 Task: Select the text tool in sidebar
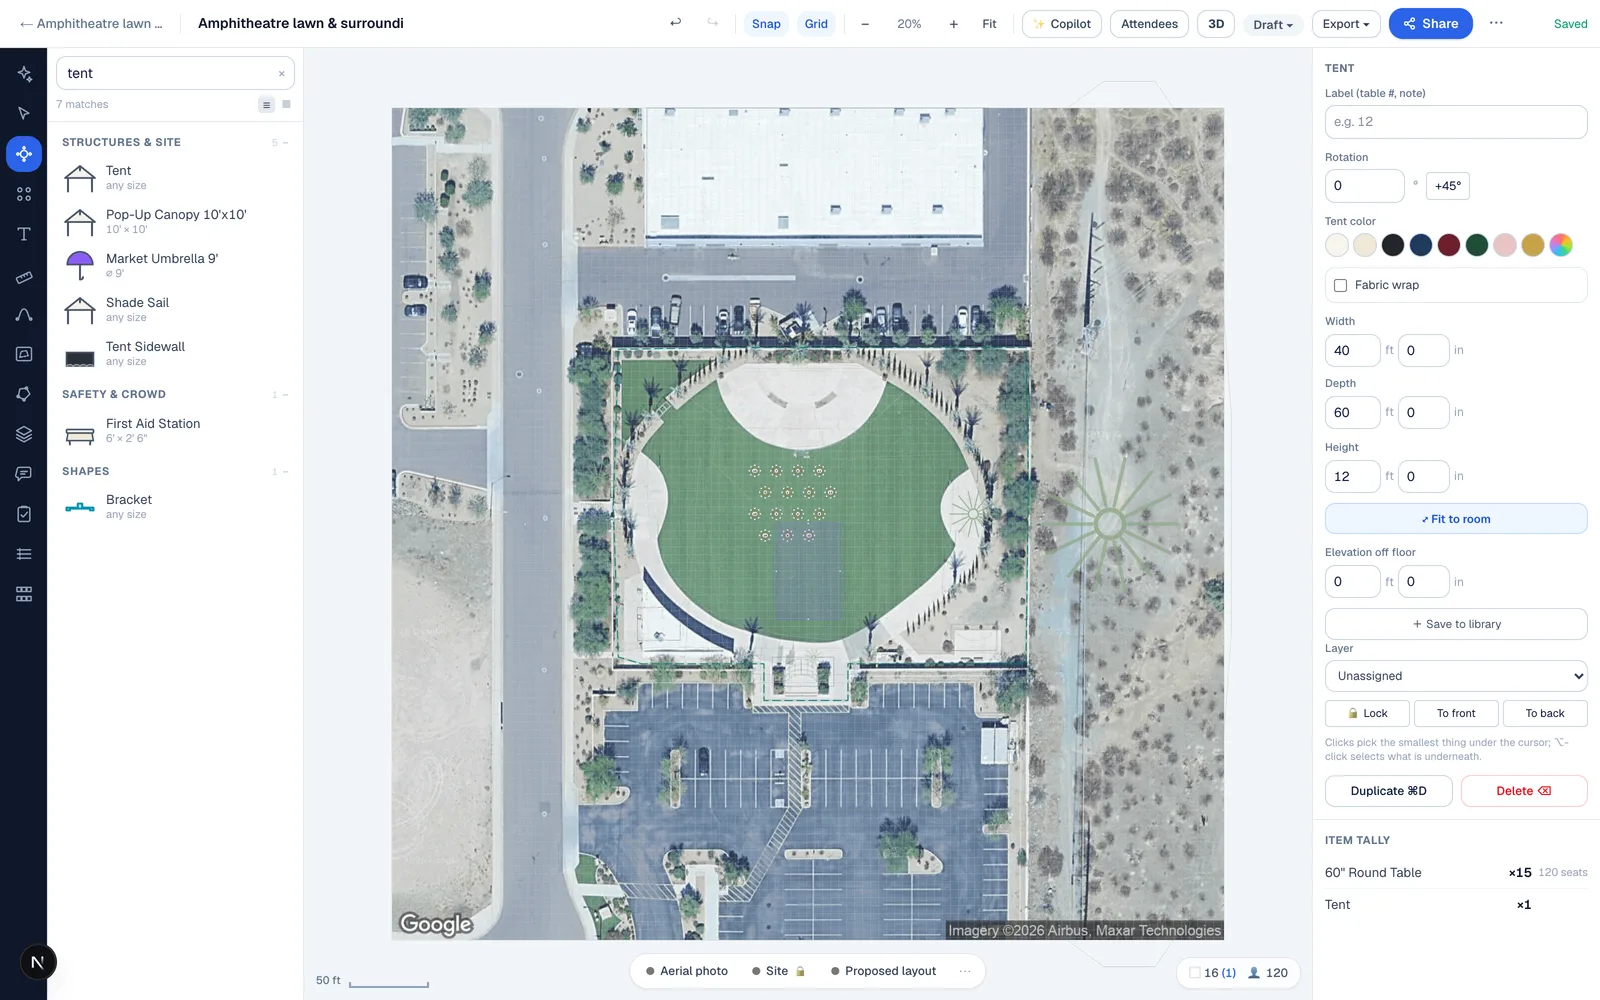(24, 234)
